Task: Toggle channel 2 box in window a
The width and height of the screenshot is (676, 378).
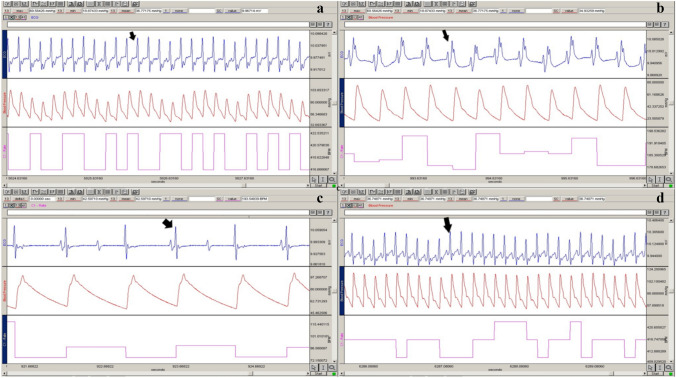Action: coord(12,17)
